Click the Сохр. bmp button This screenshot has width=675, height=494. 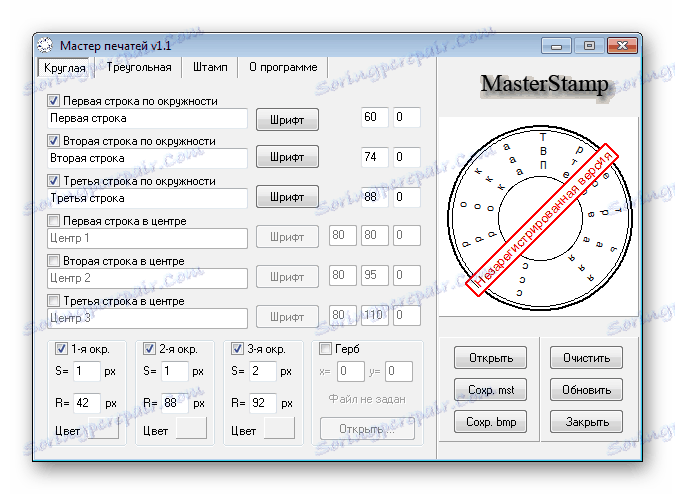[490, 421]
